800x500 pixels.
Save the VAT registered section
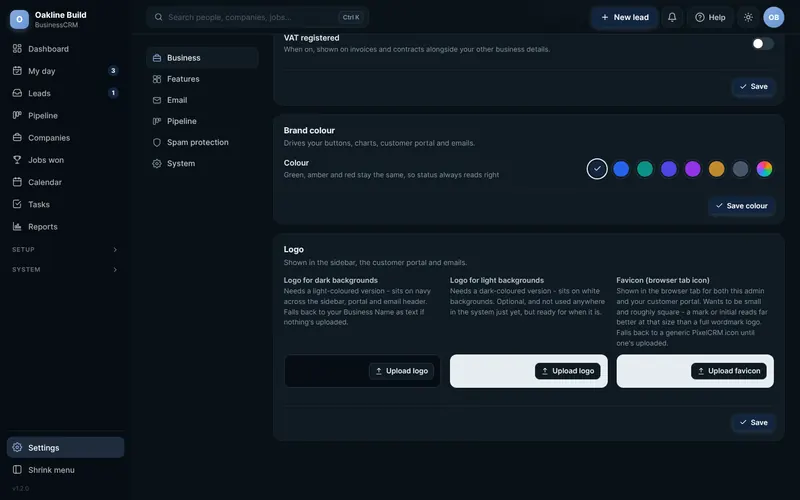coord(754,87)
